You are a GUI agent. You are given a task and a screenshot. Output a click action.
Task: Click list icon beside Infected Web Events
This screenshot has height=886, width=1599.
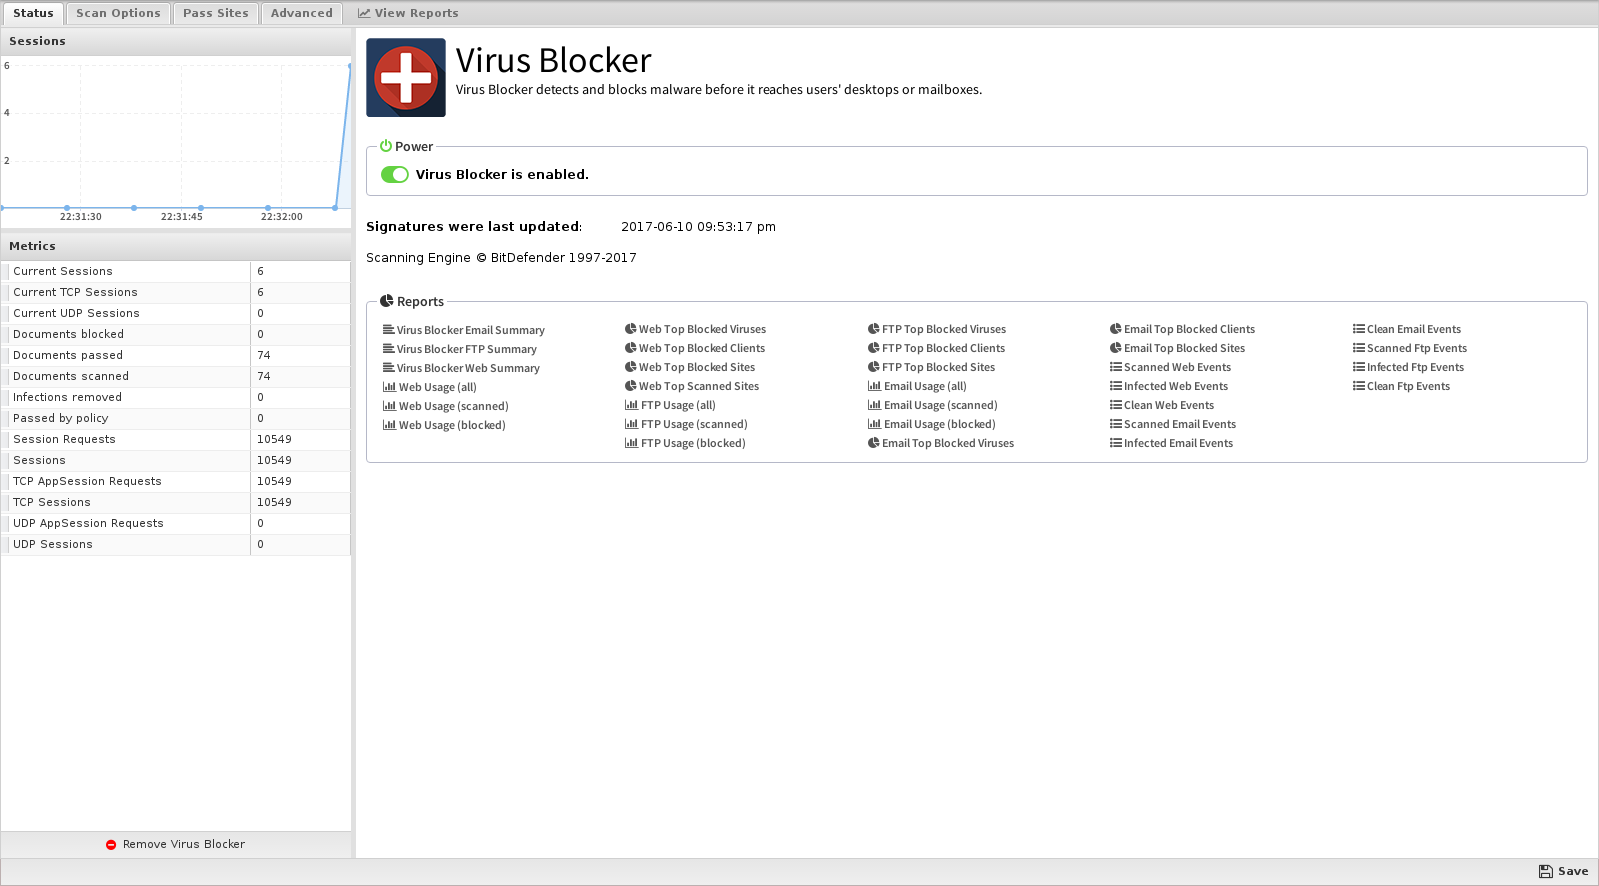1116,385
